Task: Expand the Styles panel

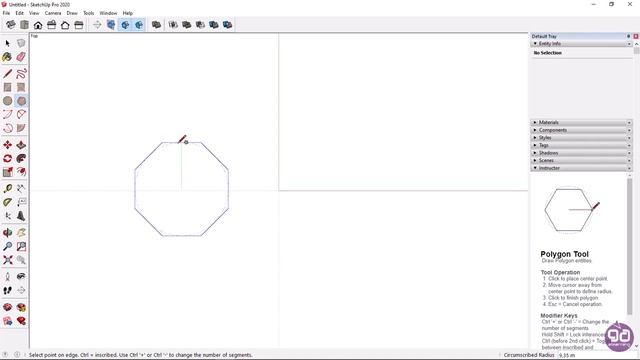Action: 581,138
